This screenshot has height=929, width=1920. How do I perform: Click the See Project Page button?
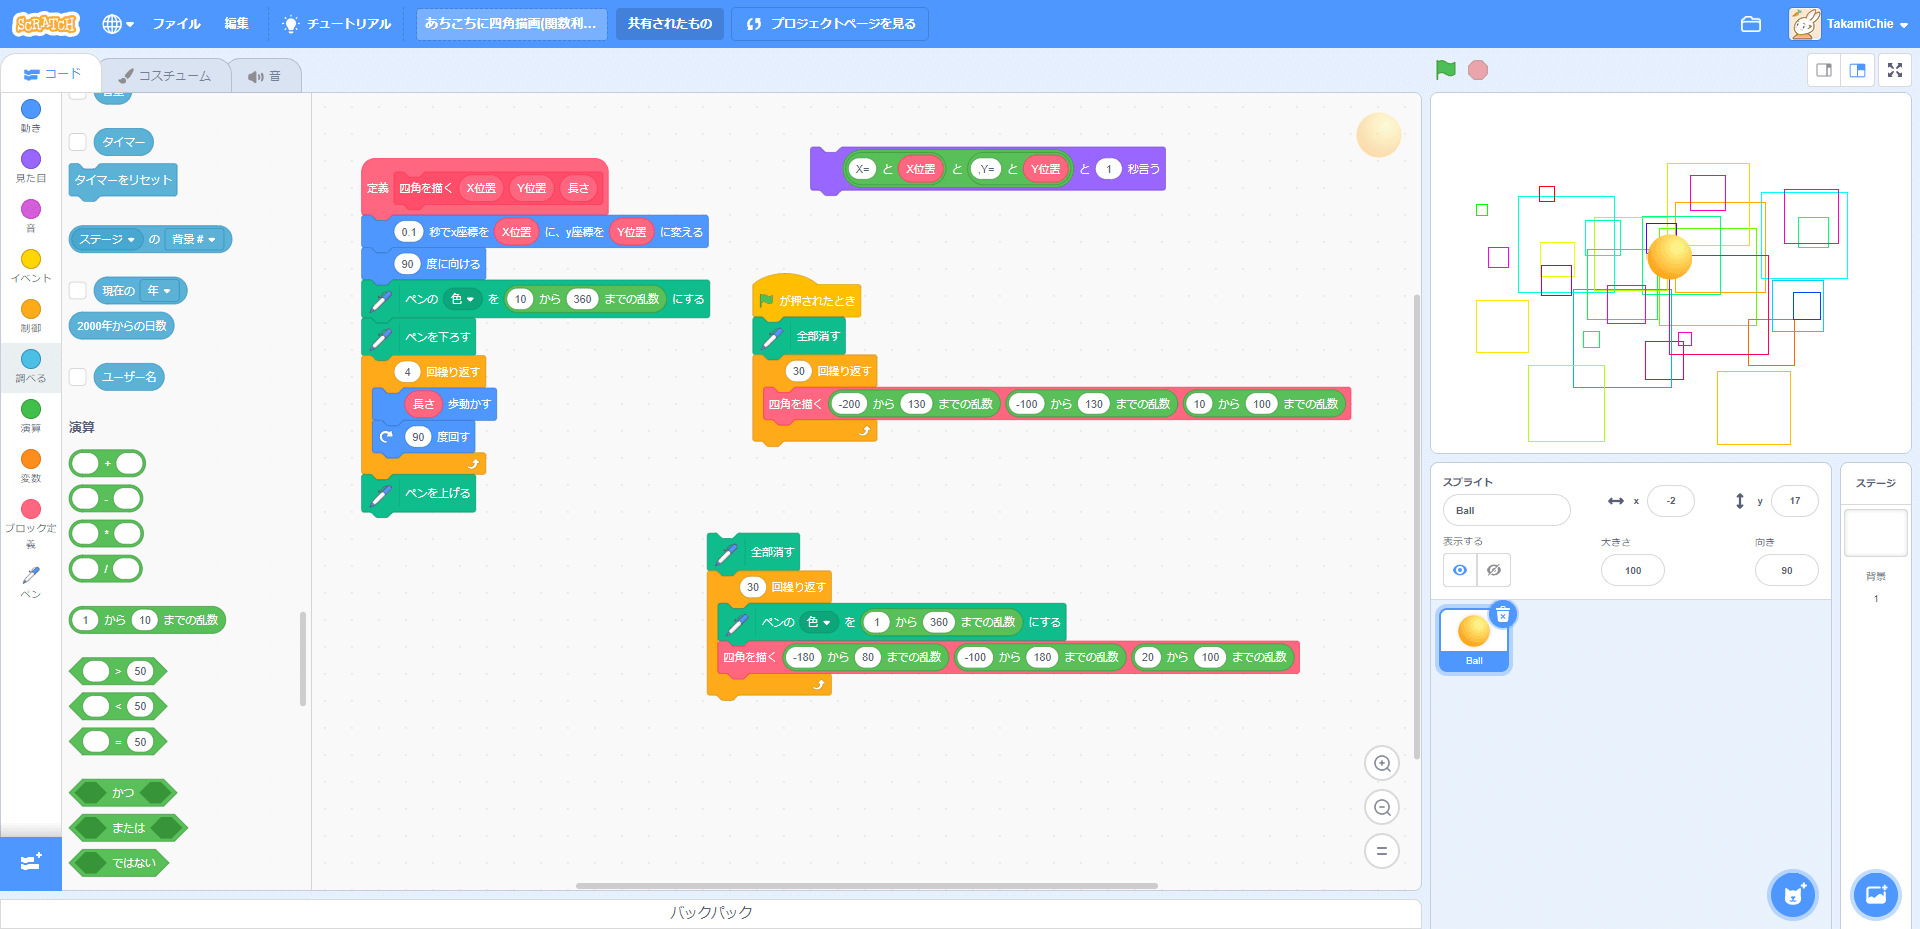pyautogui.click(x=830, y=24)
